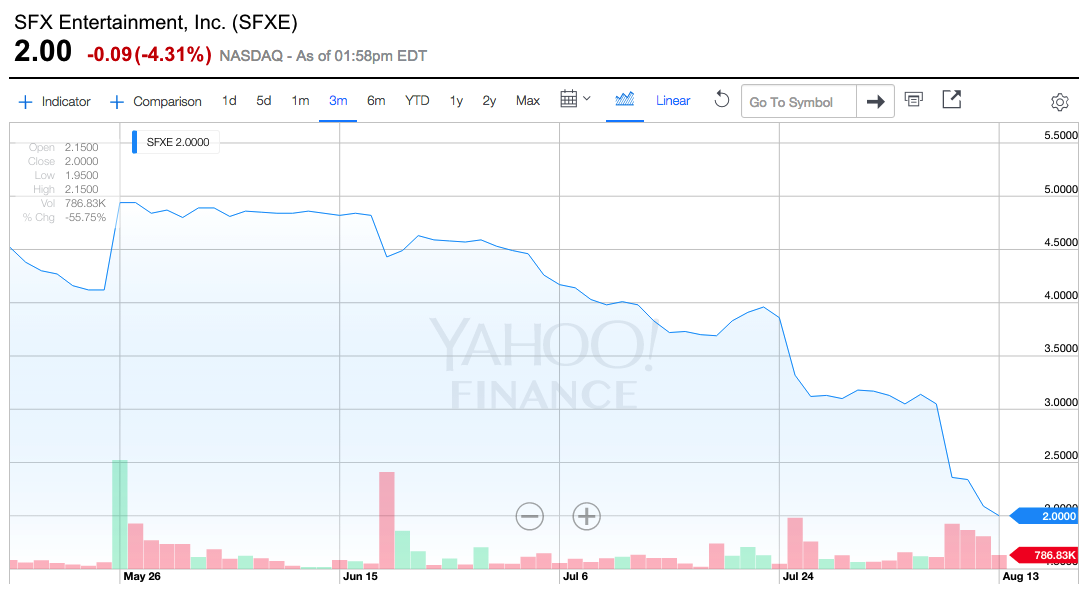
Task: Toggle the Linear scale option
Action: [x=673, y=101]
